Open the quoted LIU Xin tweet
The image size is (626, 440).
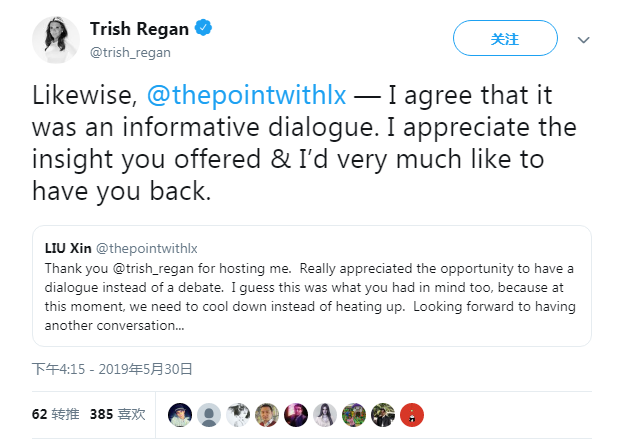click(x=312, y=286)
